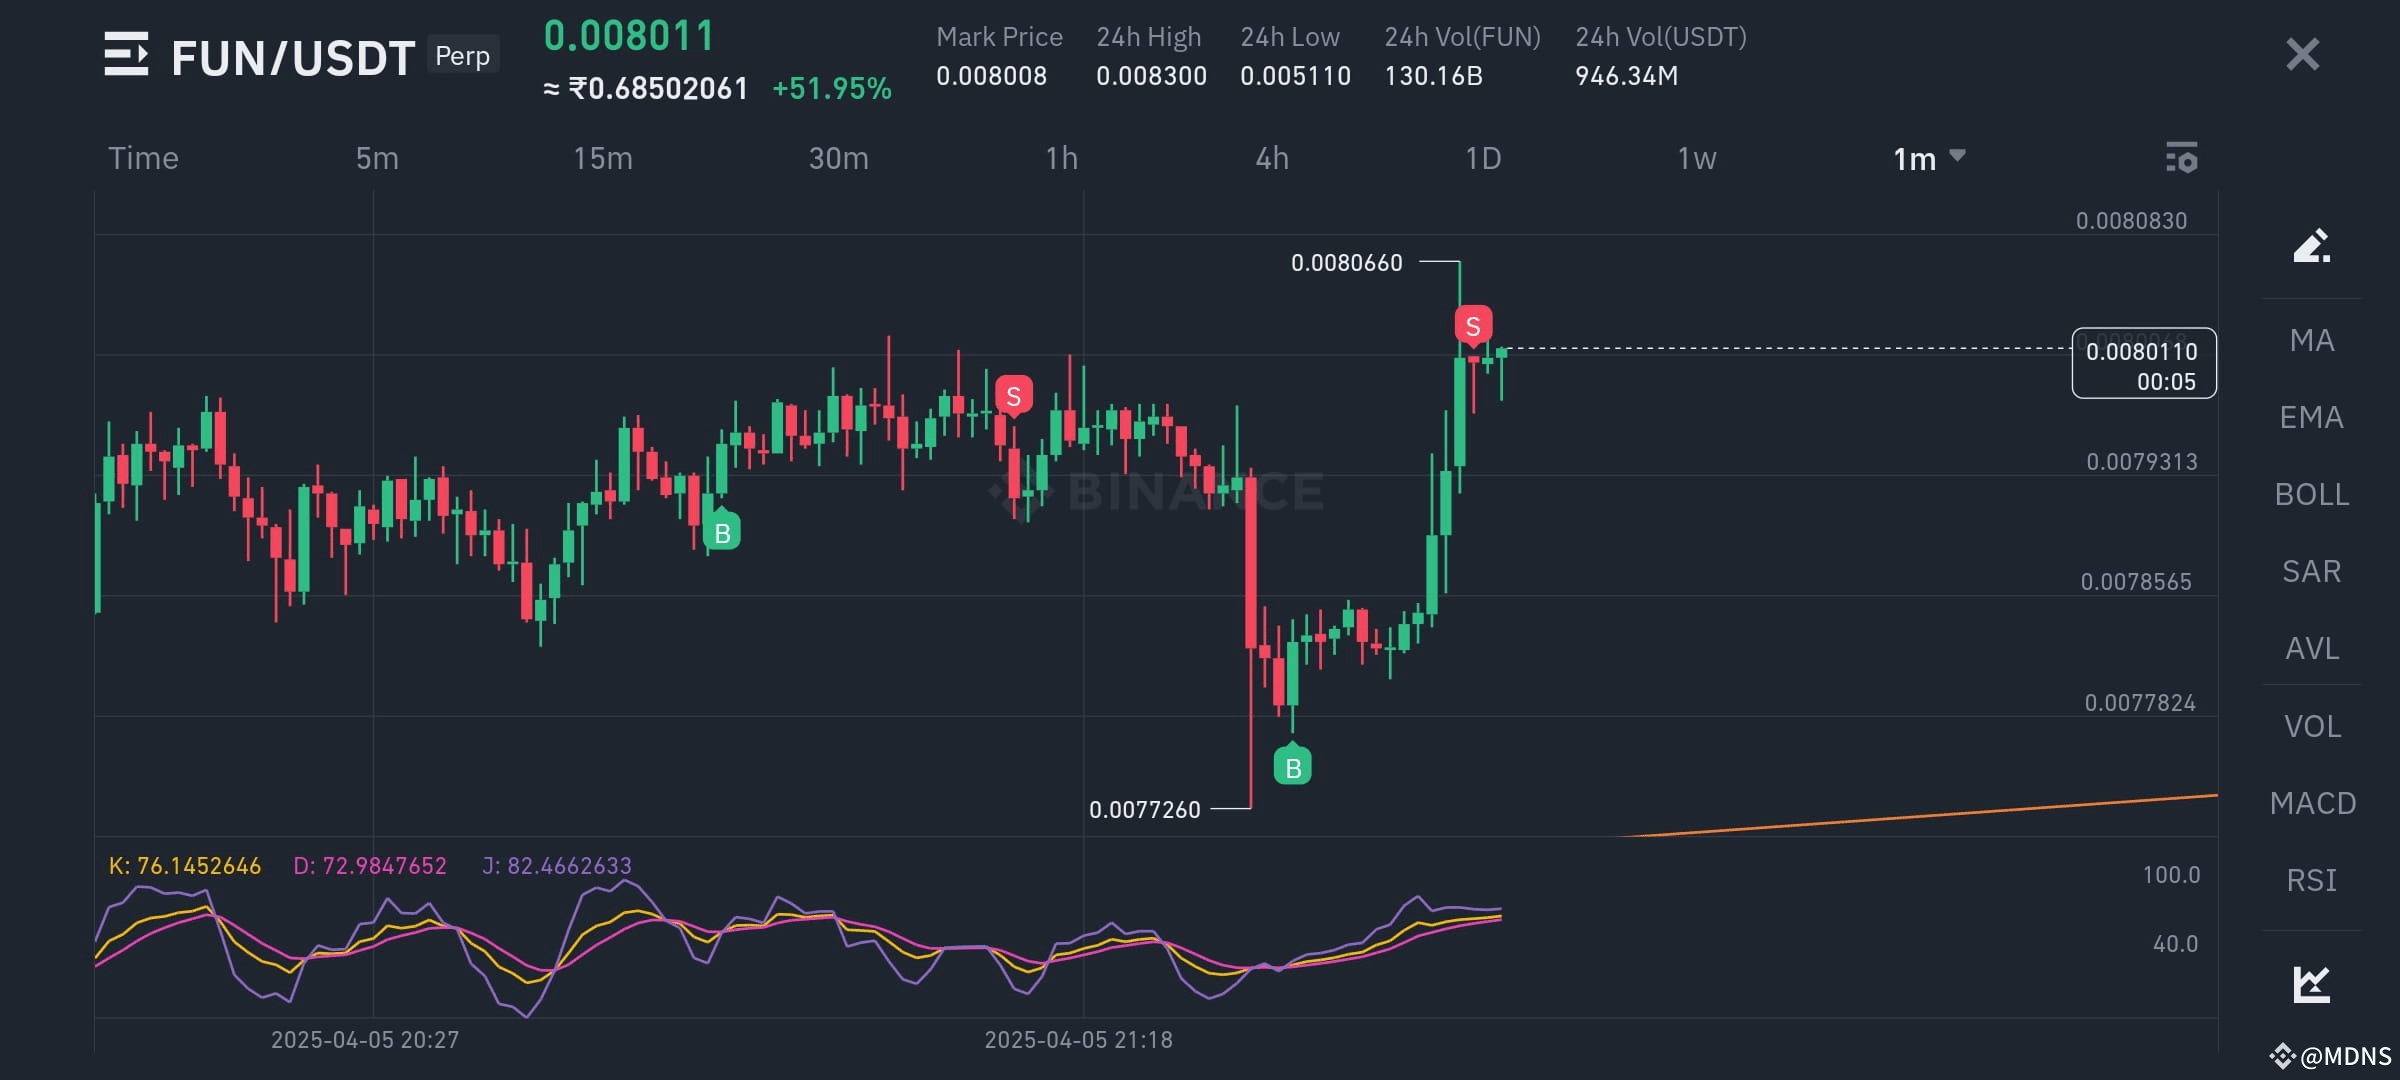The image size is (2400, 1080).
Task: Expand the 1m interval dropdown
Action: point(1929,158)
